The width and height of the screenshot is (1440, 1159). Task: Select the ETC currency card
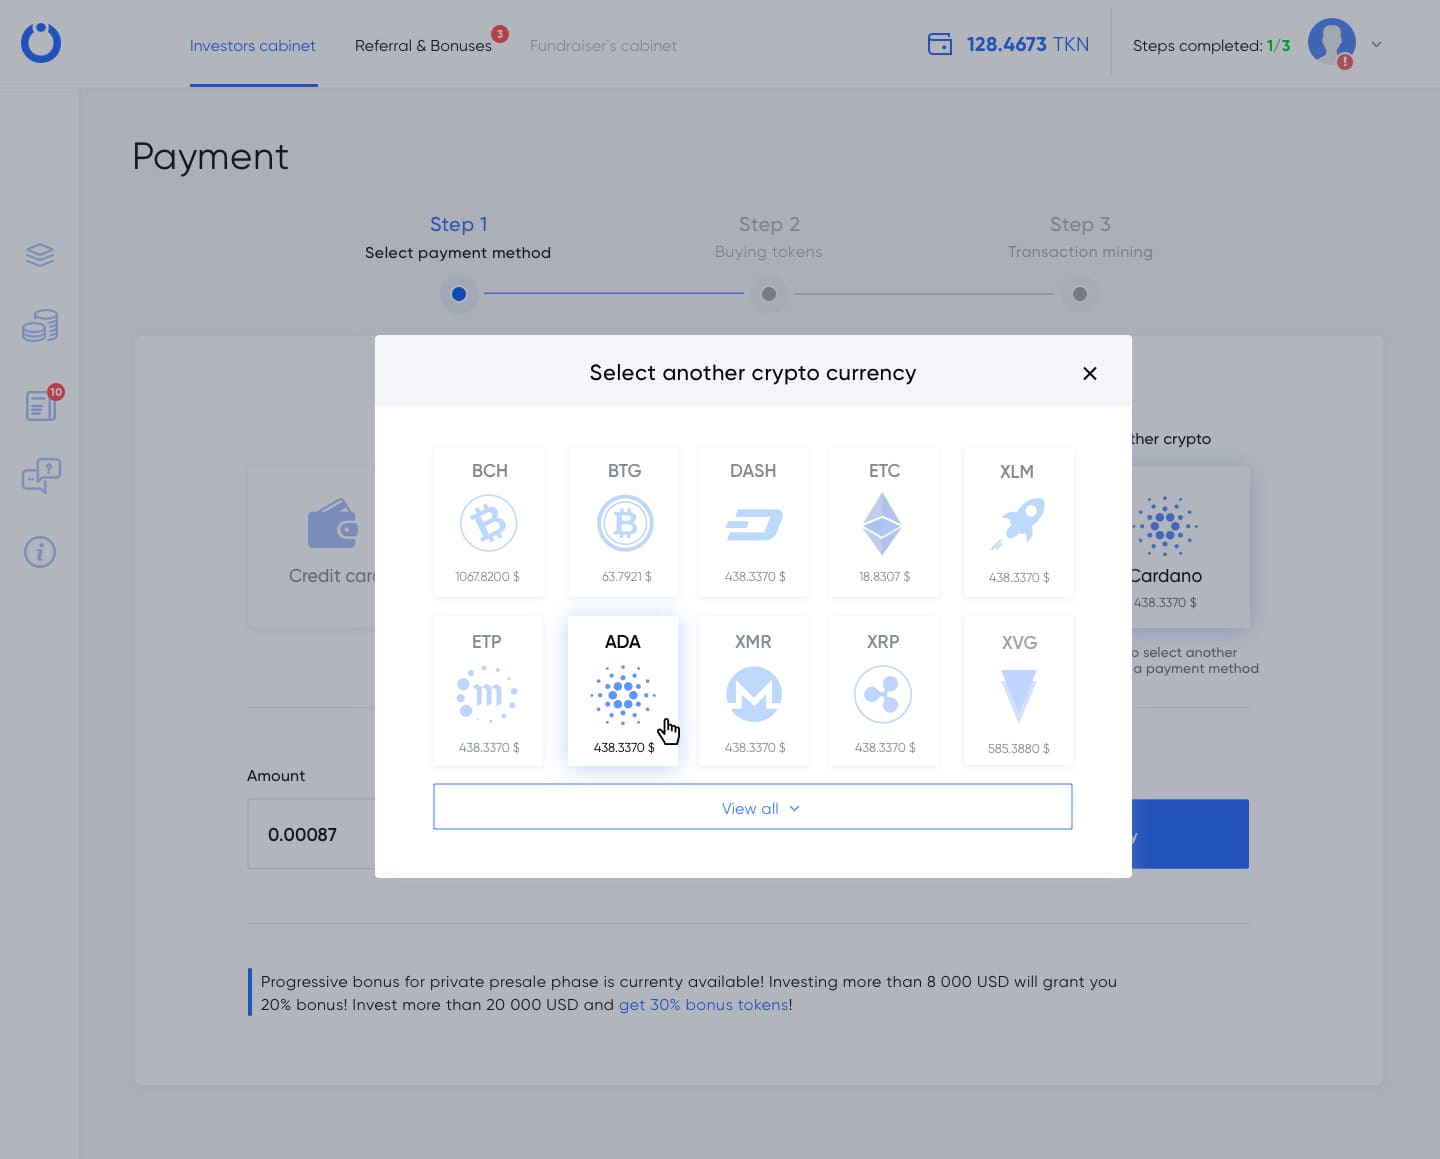884,522
